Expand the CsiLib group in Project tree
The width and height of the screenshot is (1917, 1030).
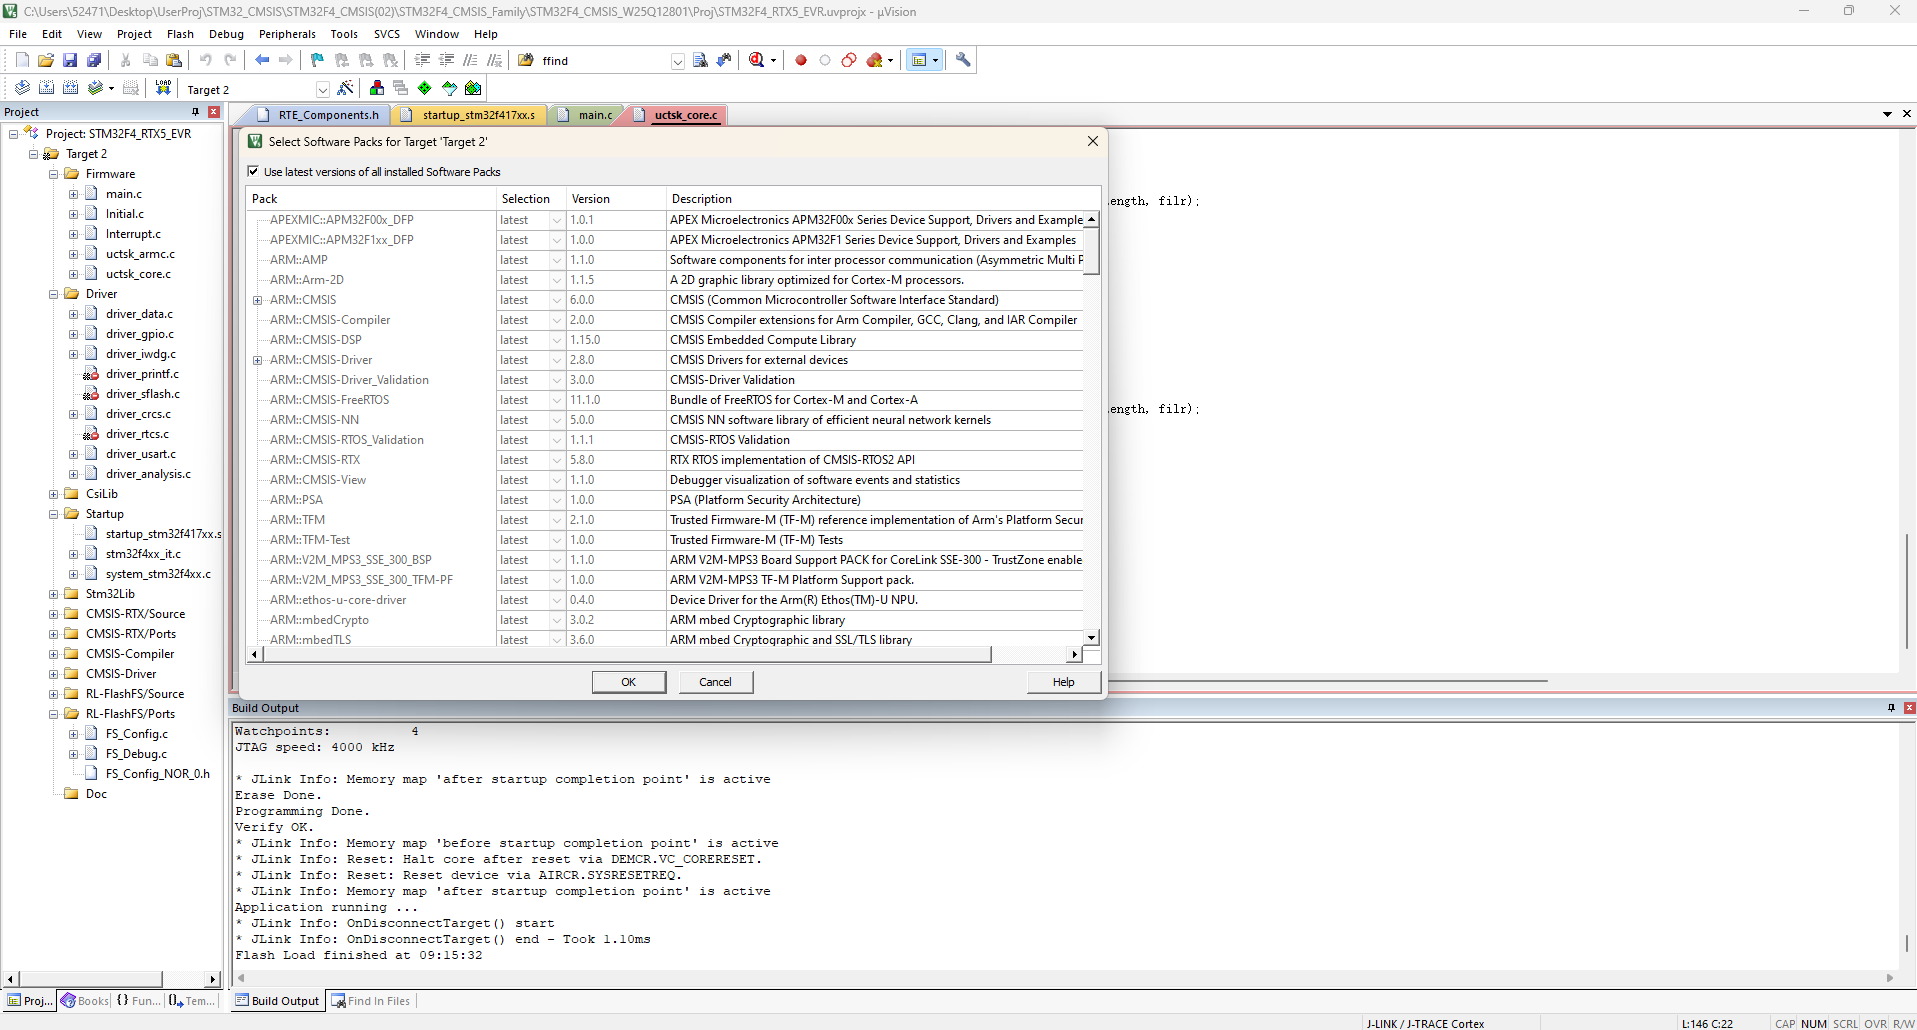53,494
